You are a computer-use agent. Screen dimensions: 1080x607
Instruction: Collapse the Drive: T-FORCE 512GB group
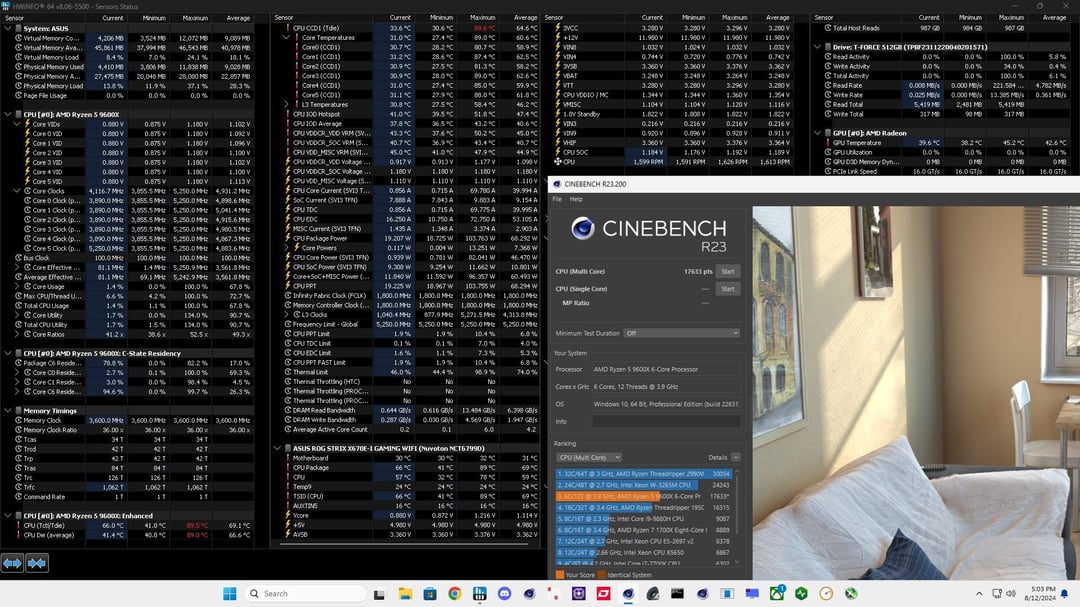pyautogui.click(x=818, y=48)
